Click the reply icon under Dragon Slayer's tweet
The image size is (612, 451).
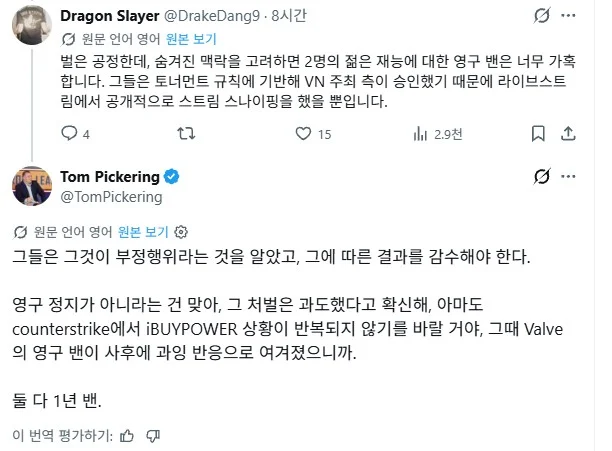click(69, 133)
